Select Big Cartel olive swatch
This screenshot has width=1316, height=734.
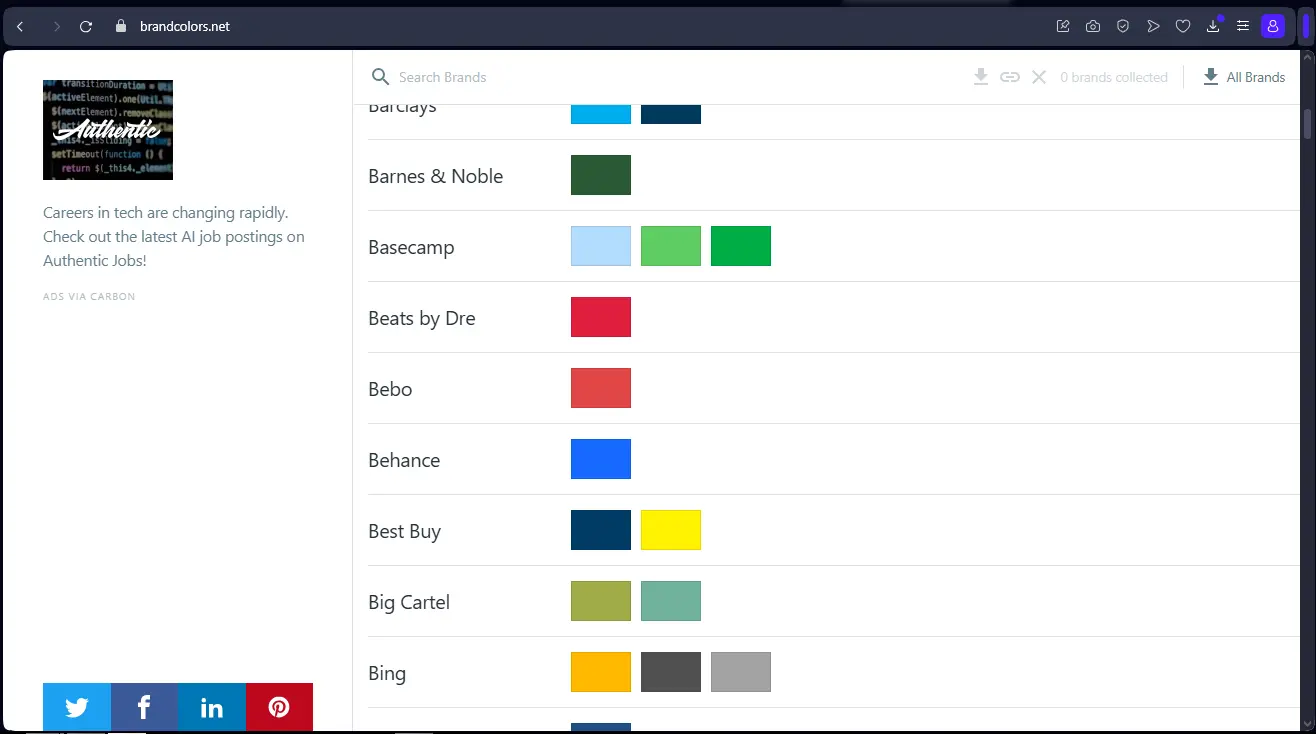(x=601, y=601)
